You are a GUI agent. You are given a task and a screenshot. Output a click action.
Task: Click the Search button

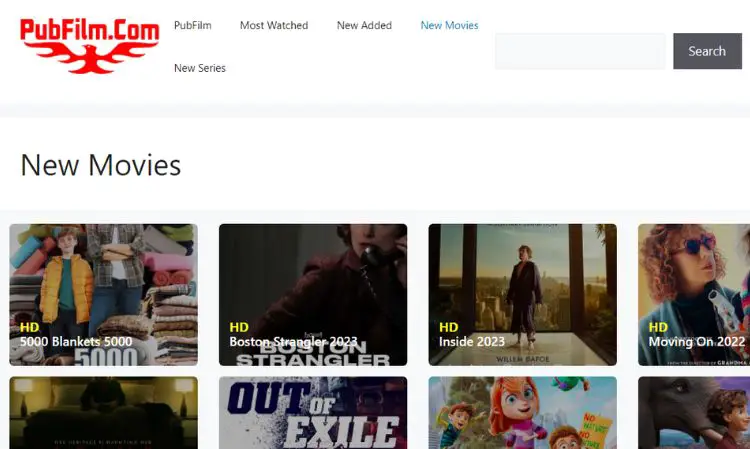click(707, 51)
